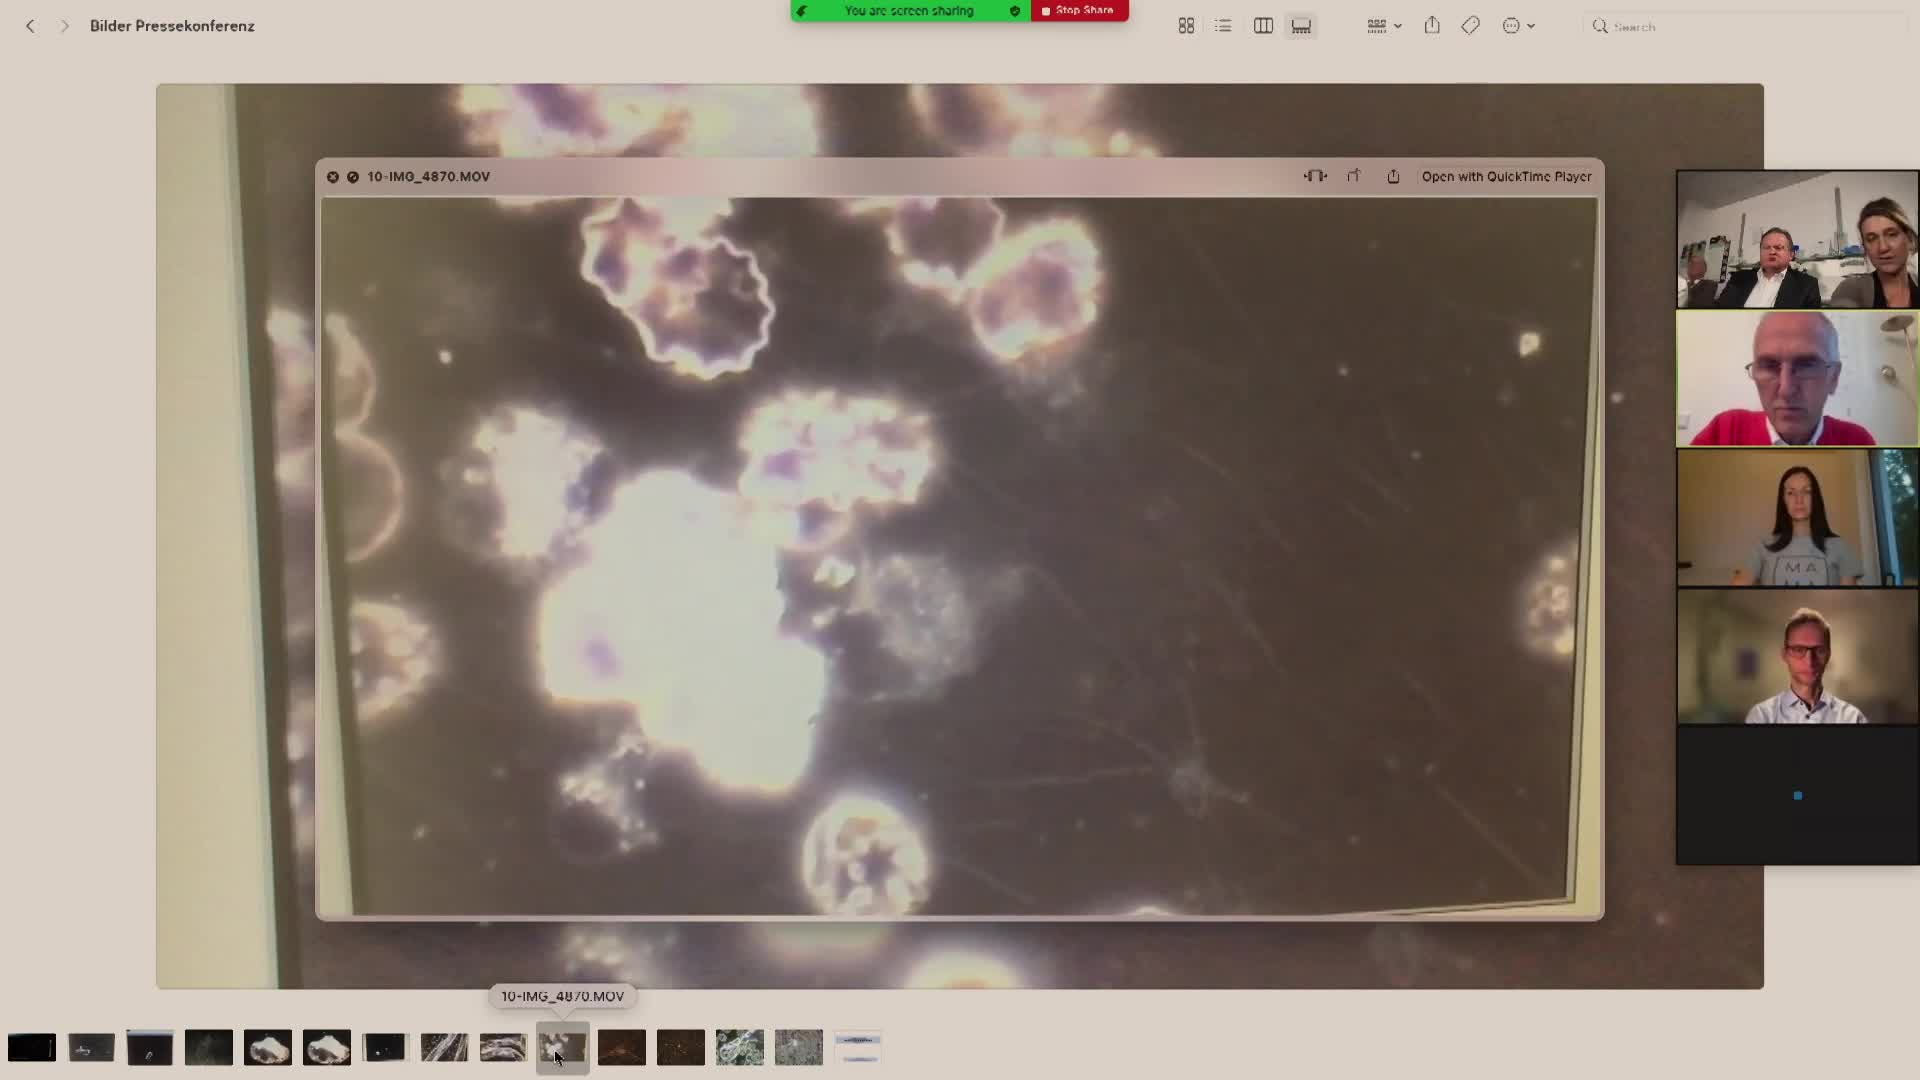Viewport: 1920px width, 1080px height.
Task: Open the group-by options dropdown
Action: coord(1384,26)
